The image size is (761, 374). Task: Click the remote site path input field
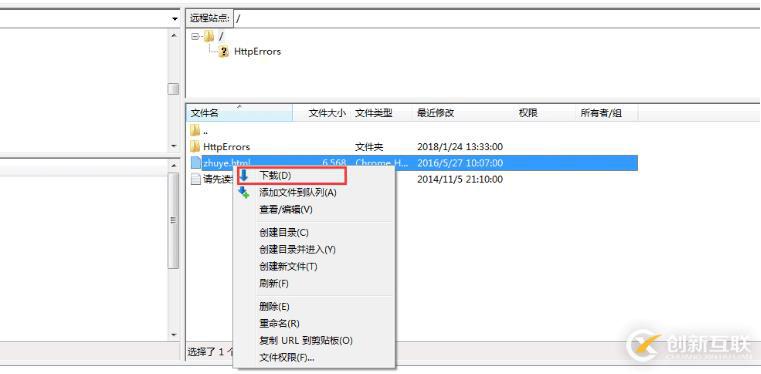[x=497, y=18]
